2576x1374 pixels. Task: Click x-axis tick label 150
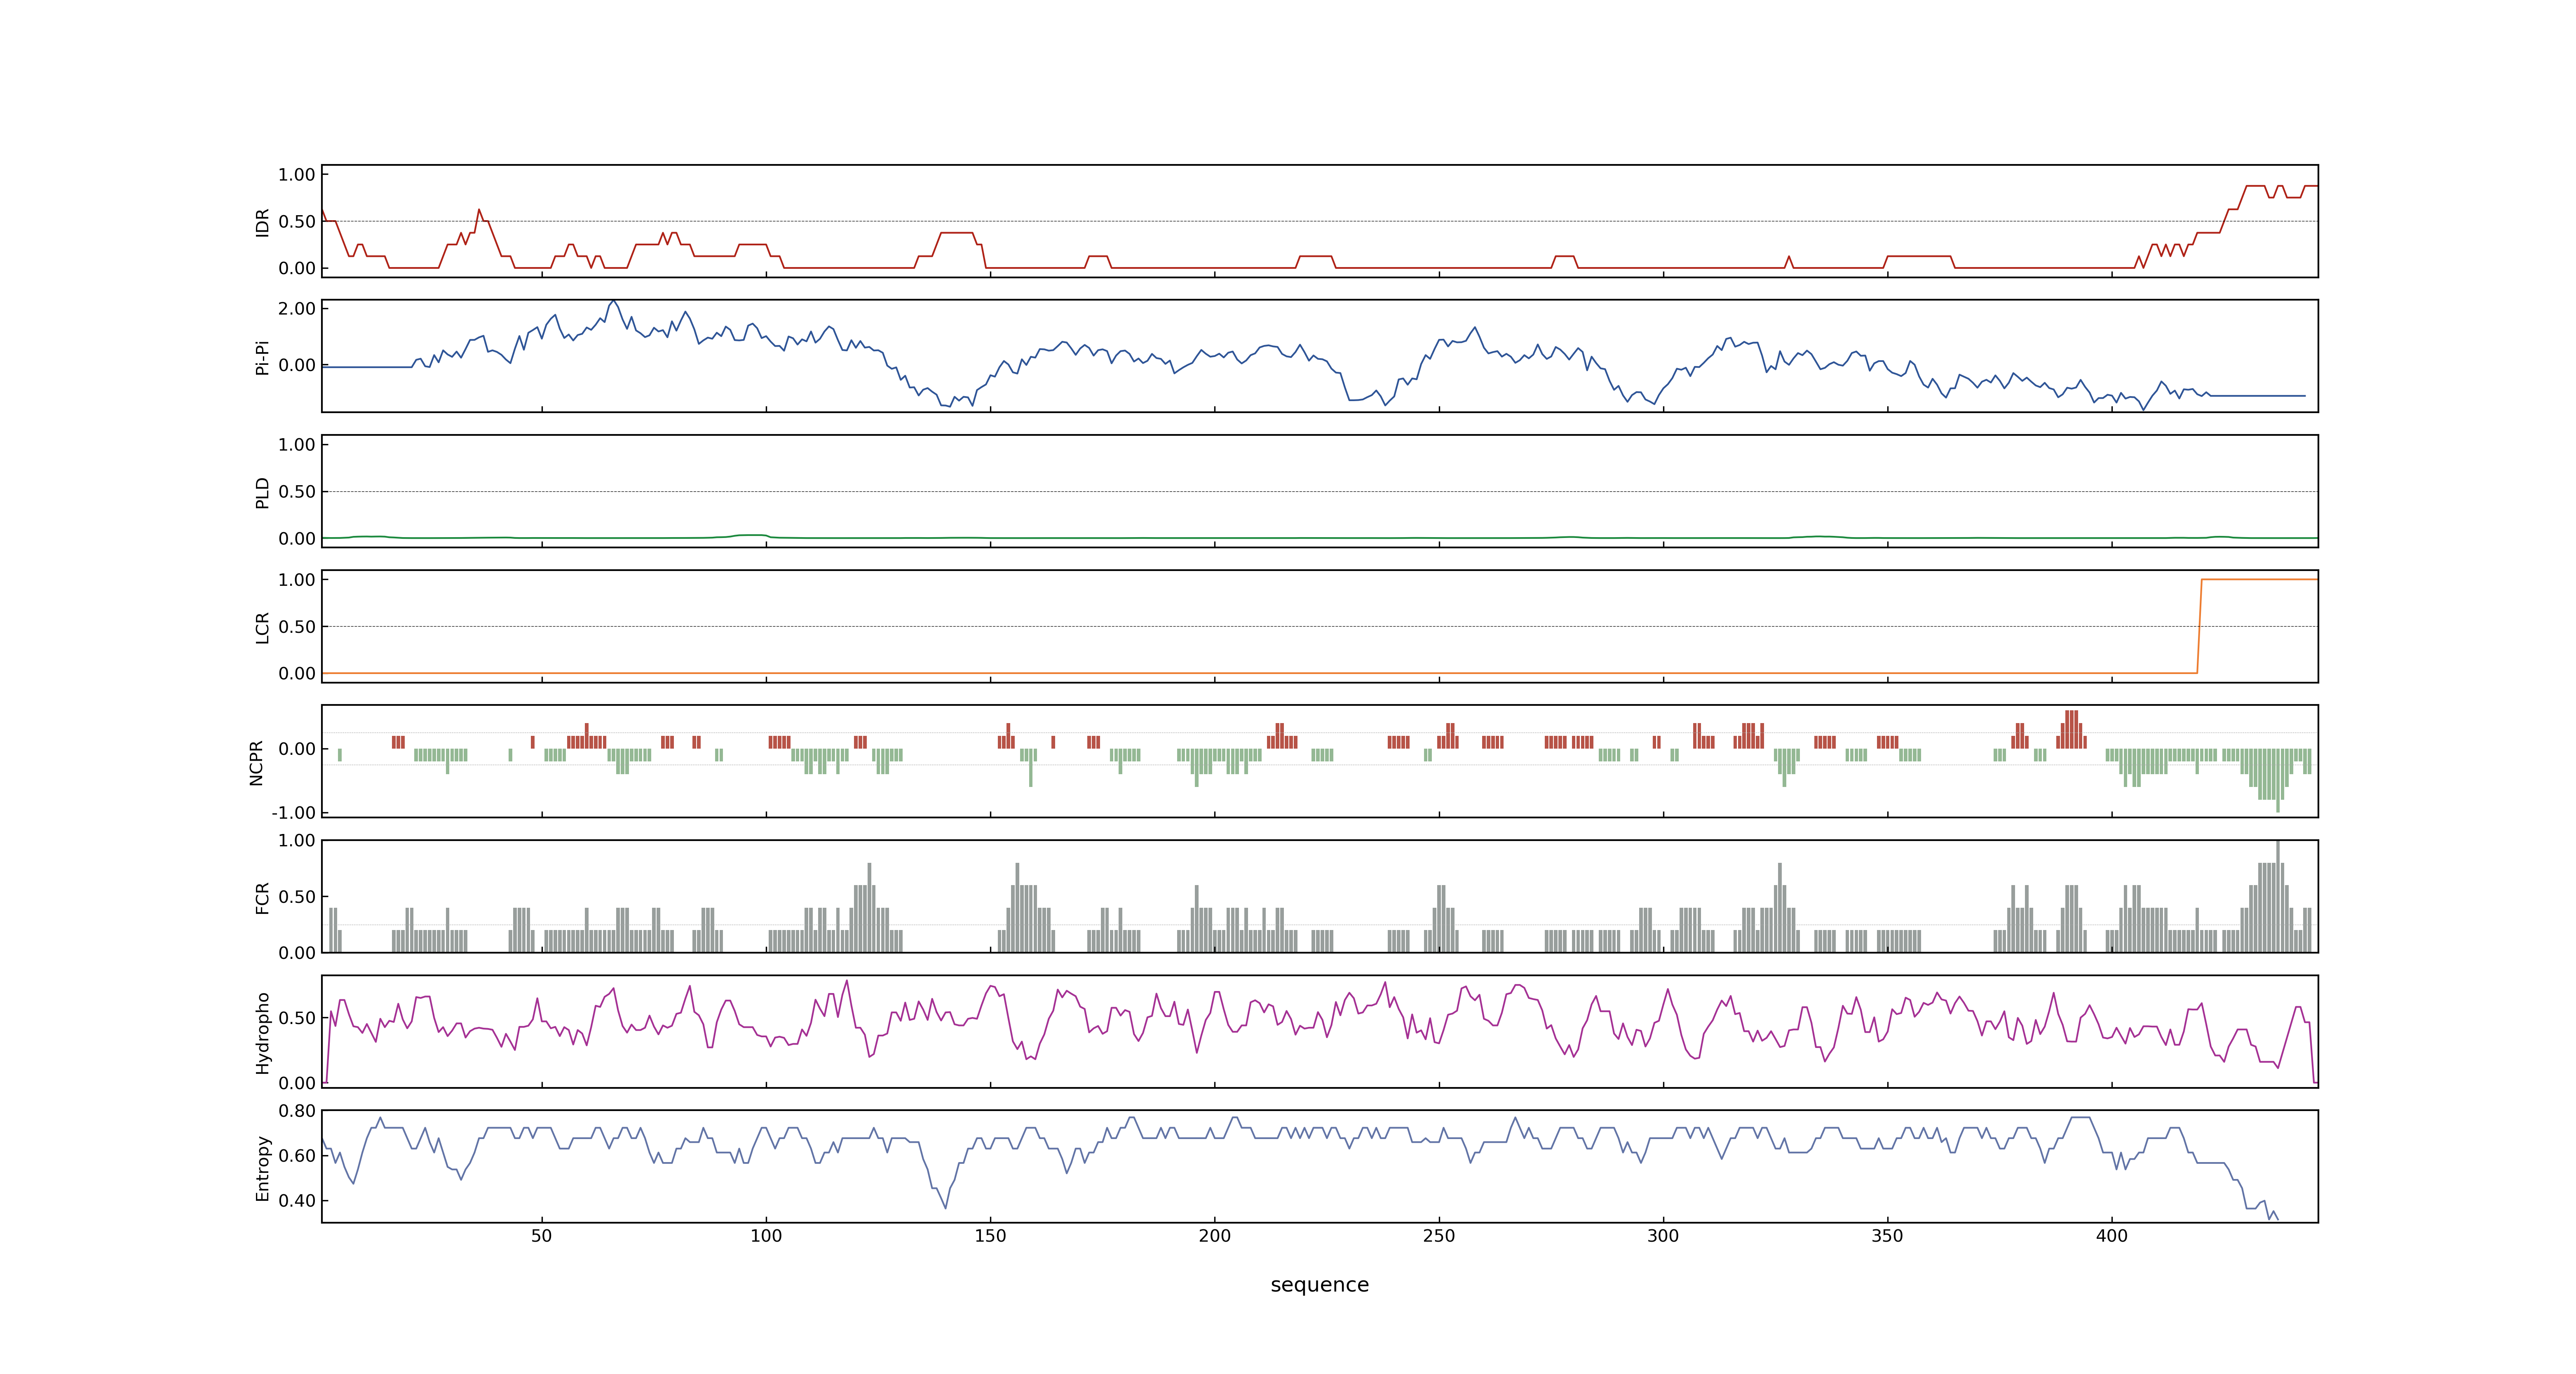(990, 1236)
